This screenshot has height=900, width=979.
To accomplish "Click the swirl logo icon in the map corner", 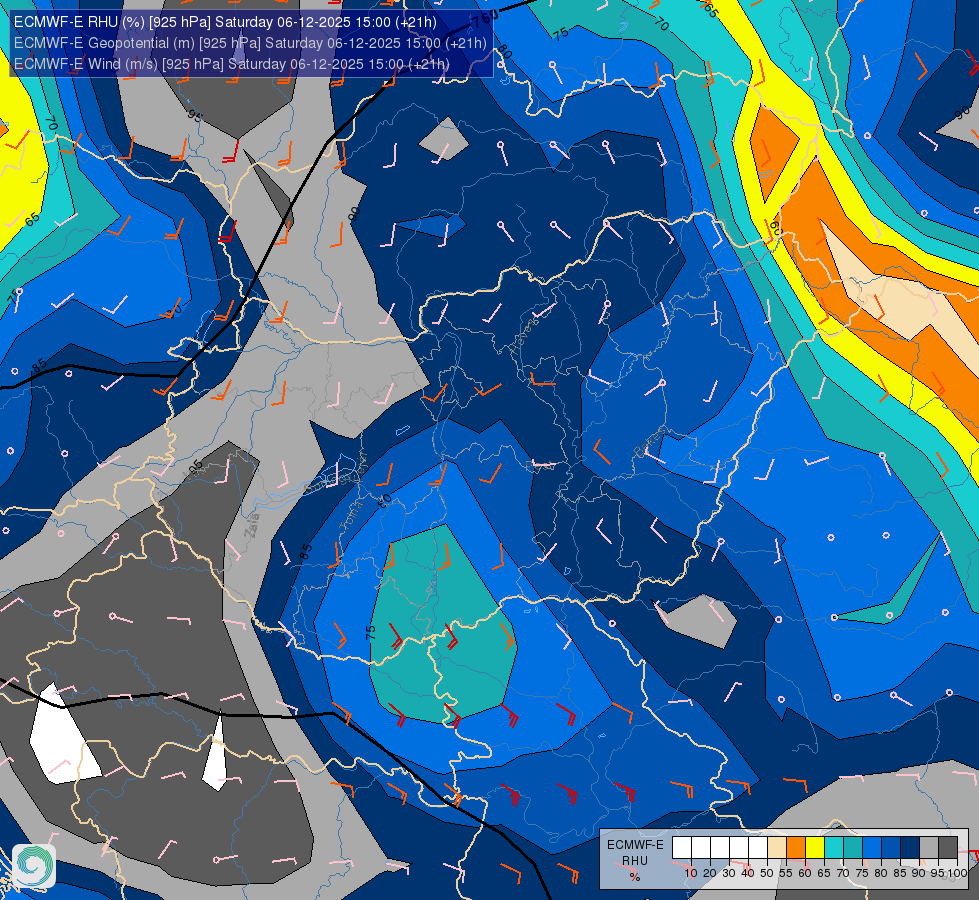I will tap(34, 866).
